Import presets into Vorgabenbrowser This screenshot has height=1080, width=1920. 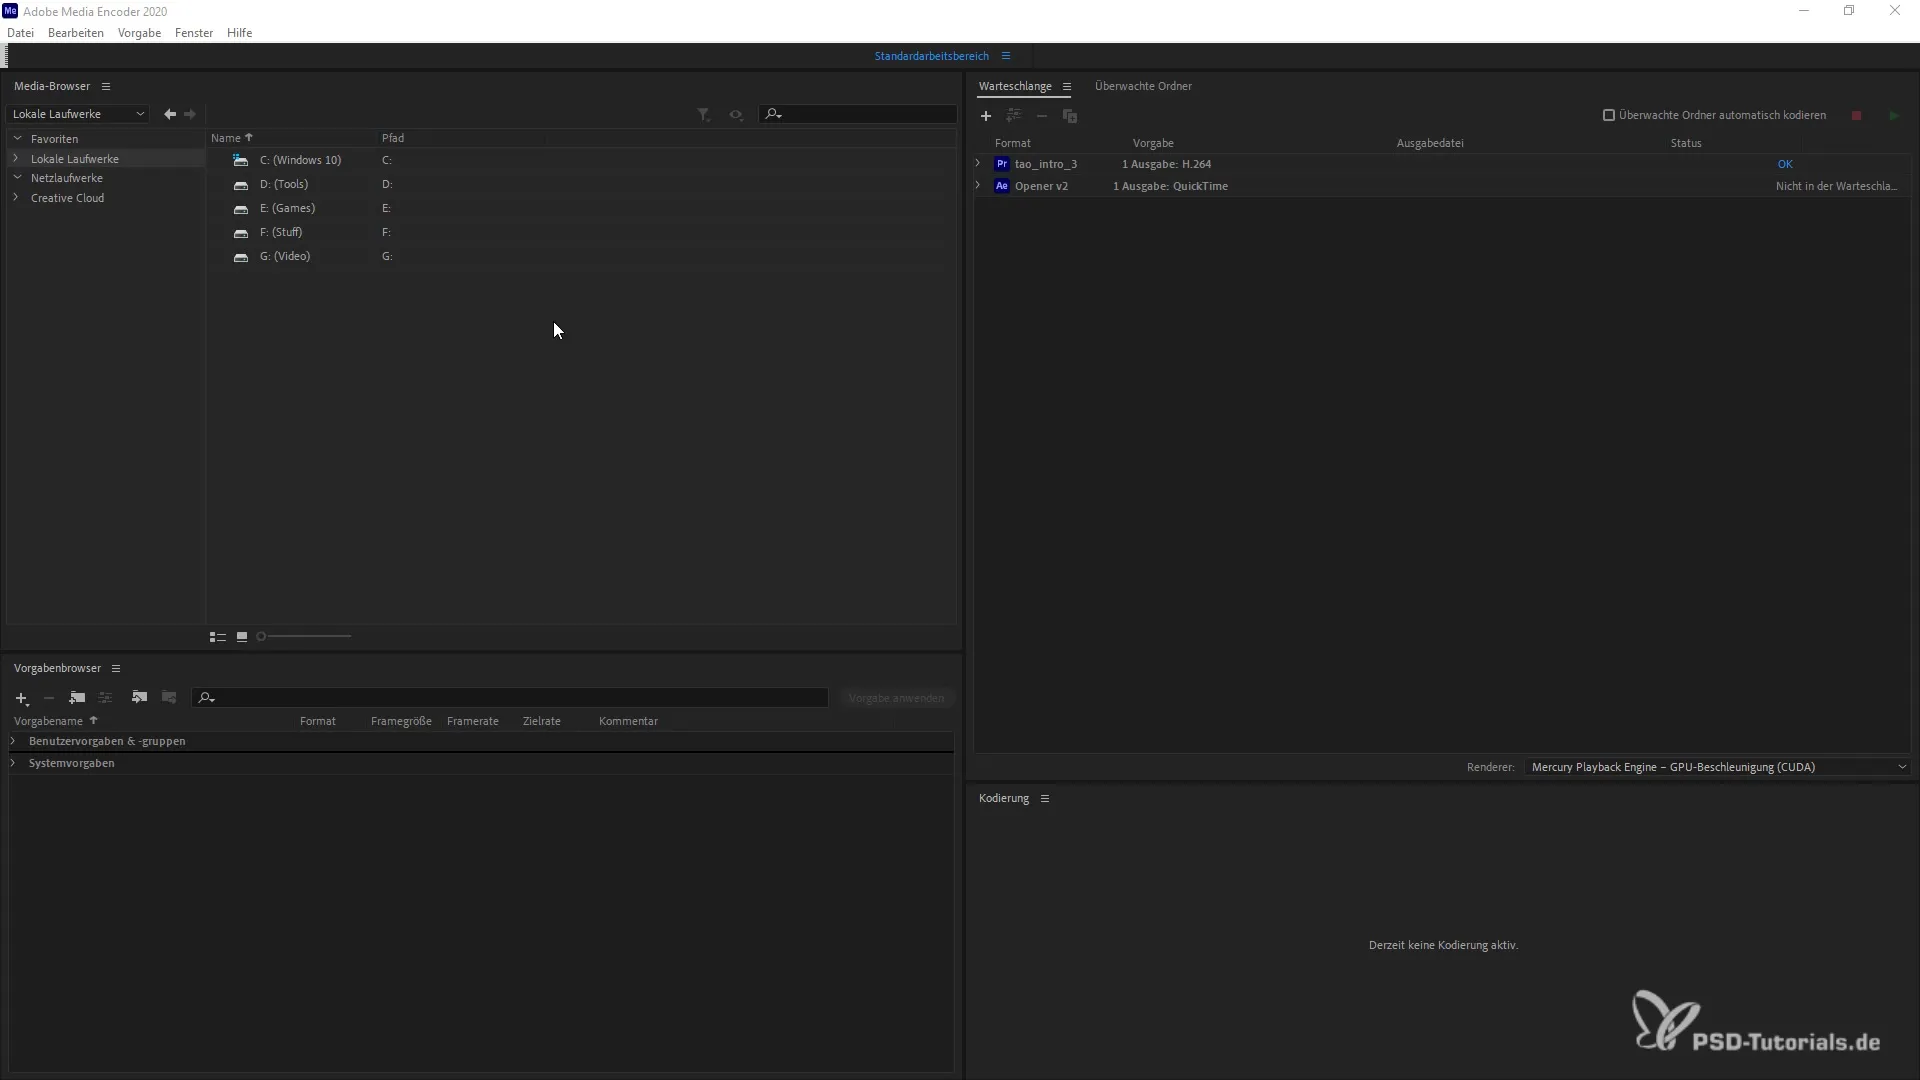[140, 698]
